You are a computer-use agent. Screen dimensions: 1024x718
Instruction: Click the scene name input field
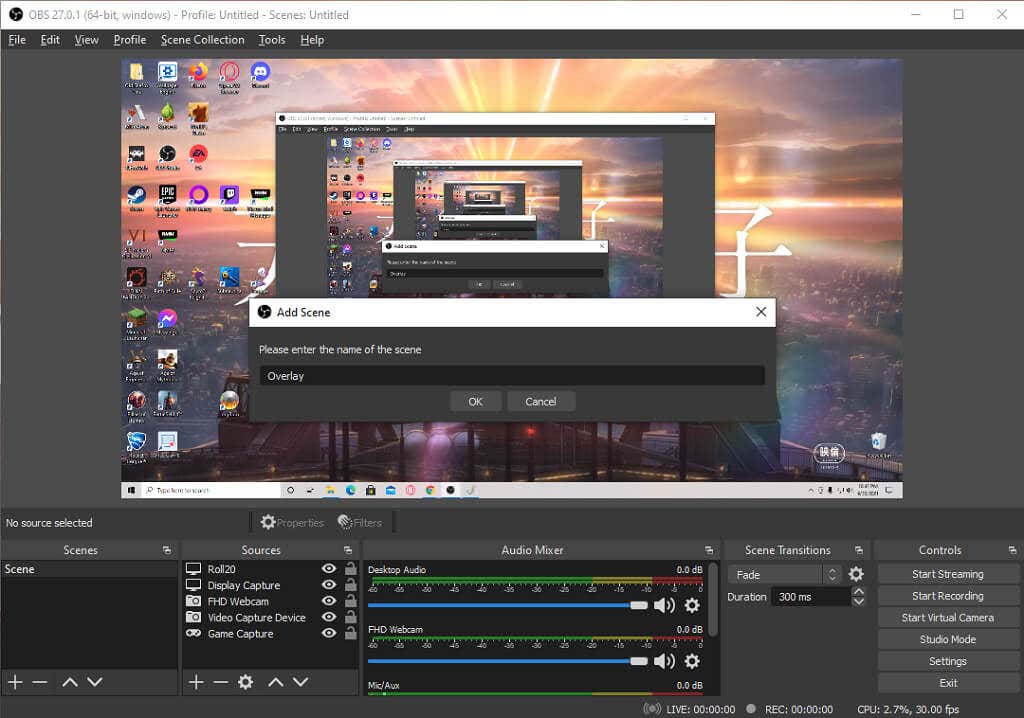511,376
